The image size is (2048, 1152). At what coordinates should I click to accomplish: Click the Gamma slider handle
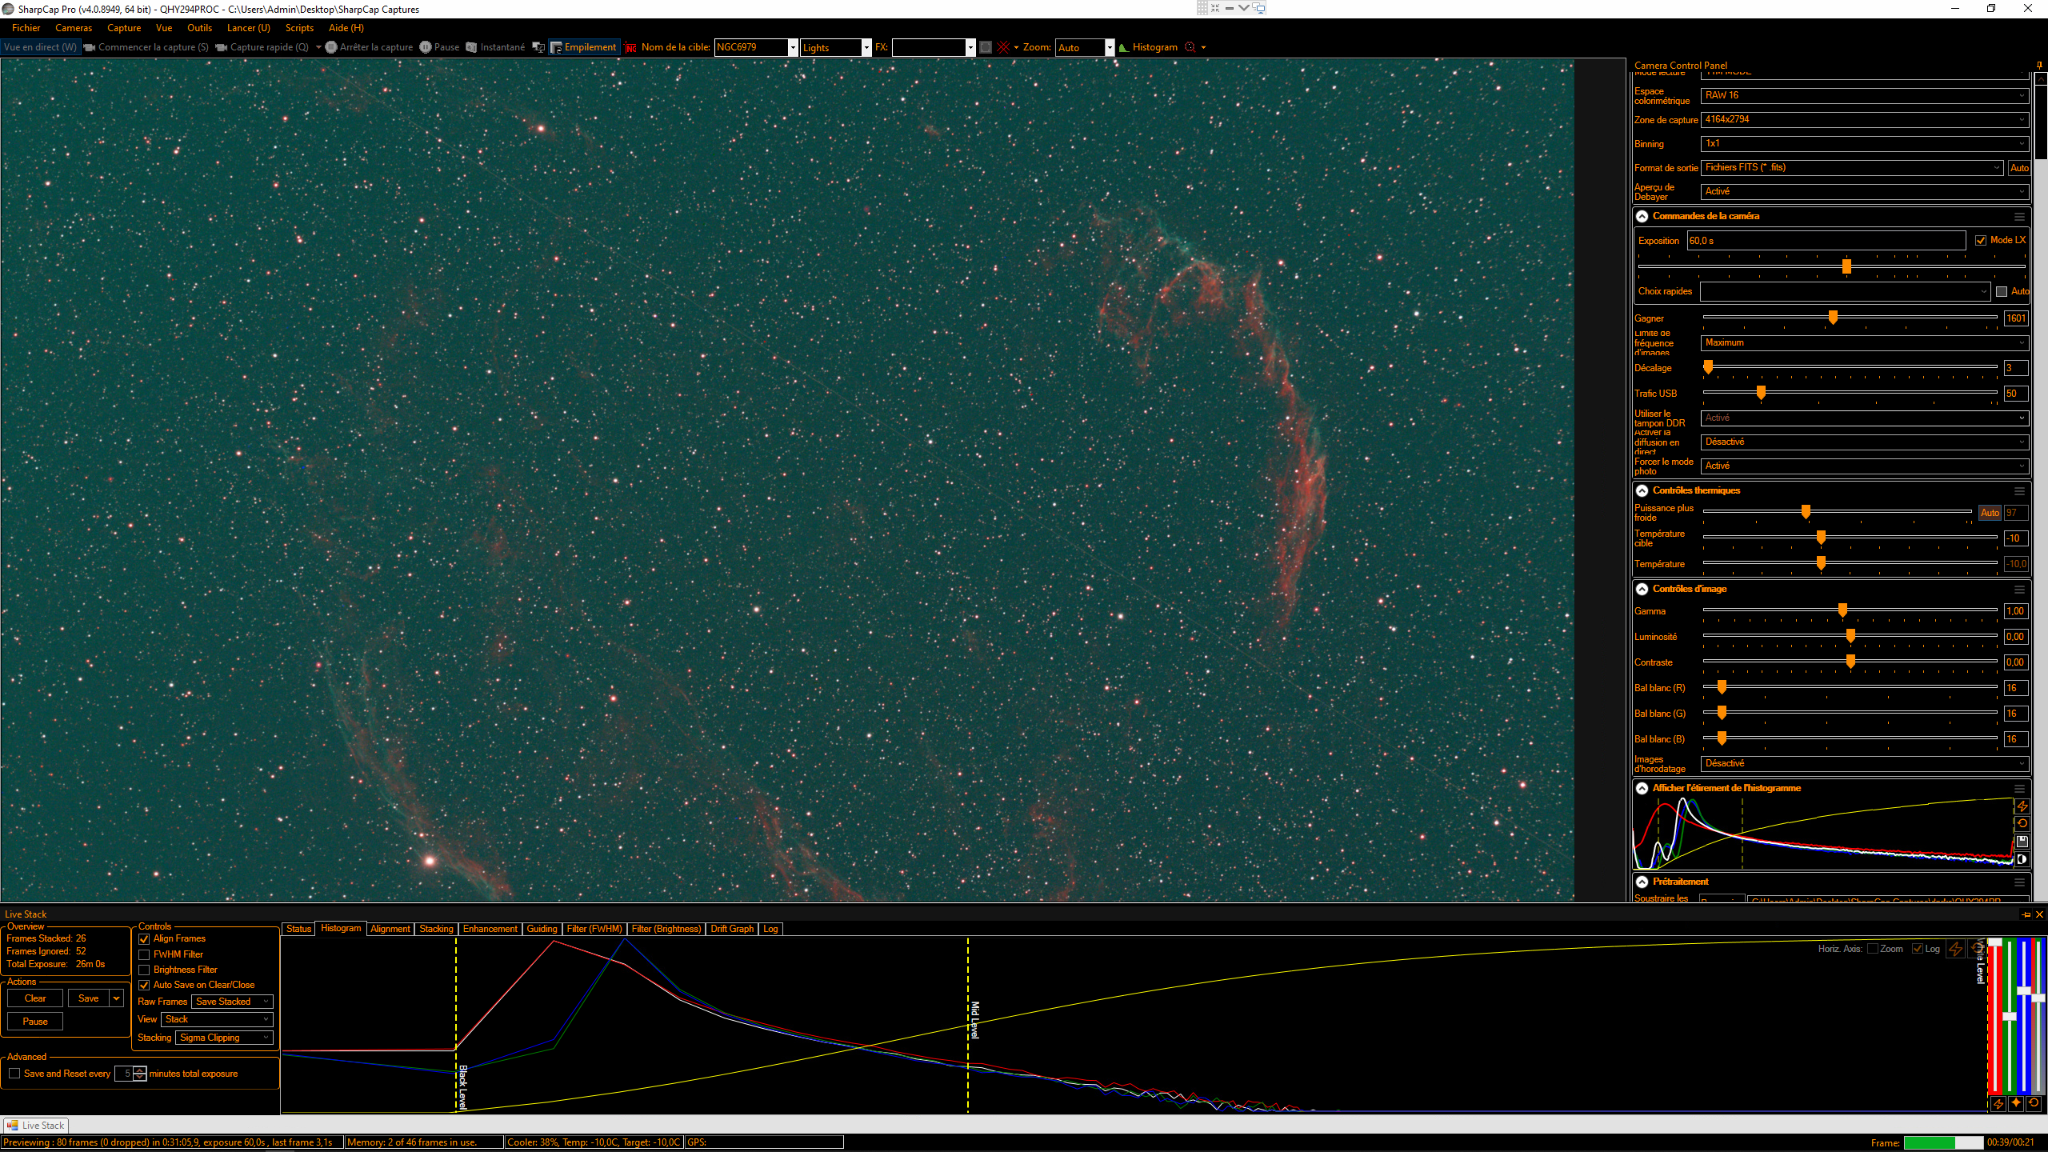point(1842,610)
